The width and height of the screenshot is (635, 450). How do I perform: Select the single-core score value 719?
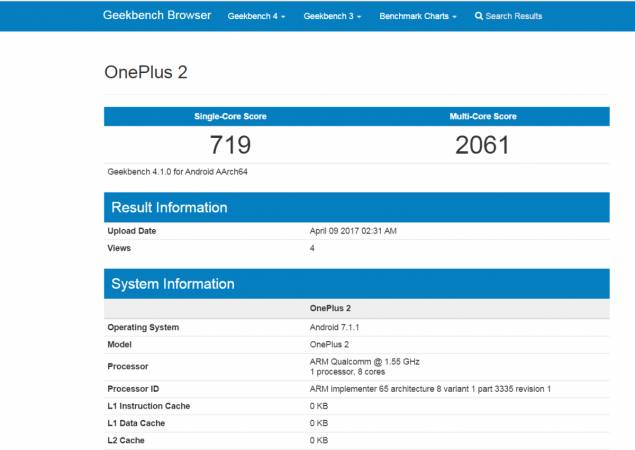pyautogui.click(x=230, y=145)
